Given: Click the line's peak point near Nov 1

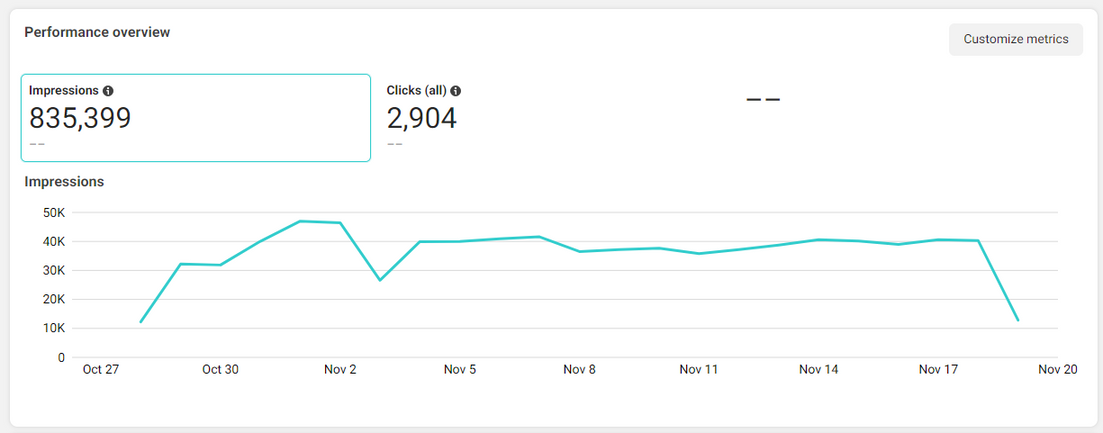Looking at the screenshot, I should pos(300,221).
